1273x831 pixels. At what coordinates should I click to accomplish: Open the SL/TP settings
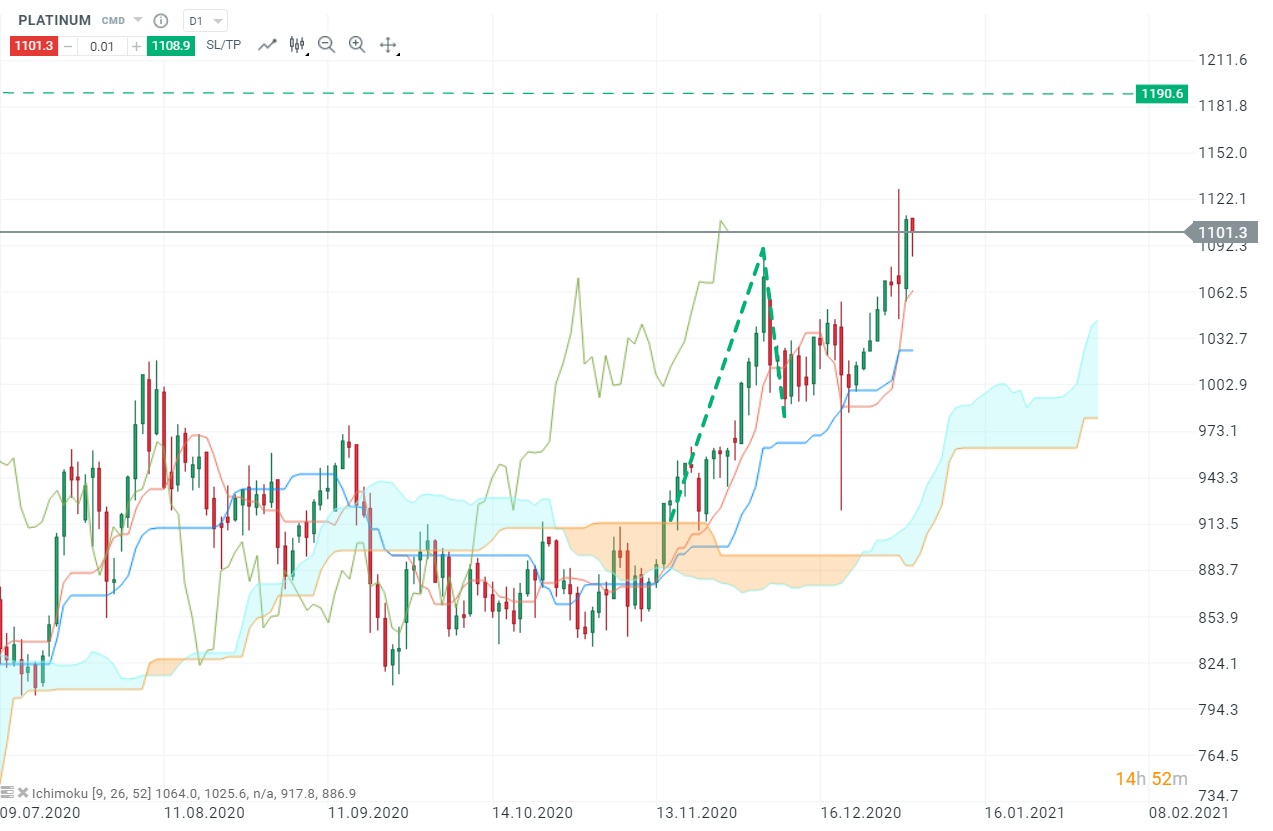223,45
